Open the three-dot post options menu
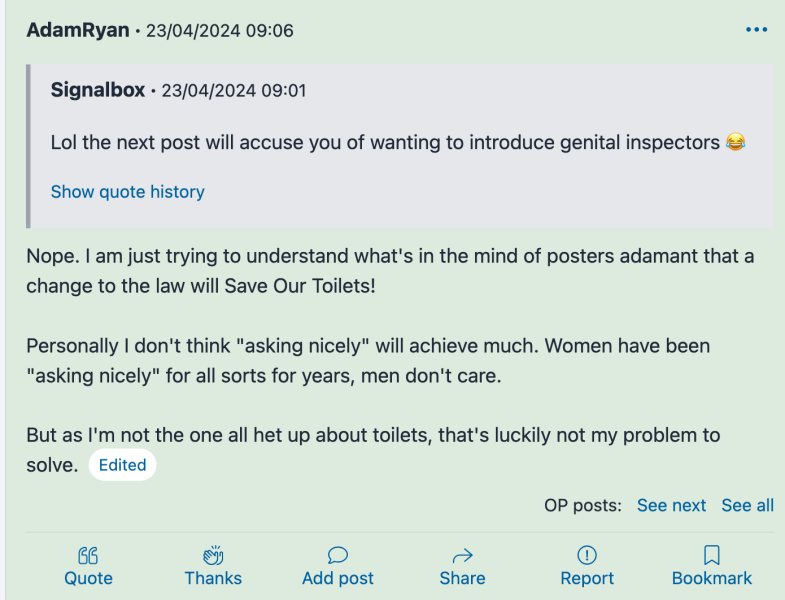Viewport: 785px width, 600px height. coord(756,30)
